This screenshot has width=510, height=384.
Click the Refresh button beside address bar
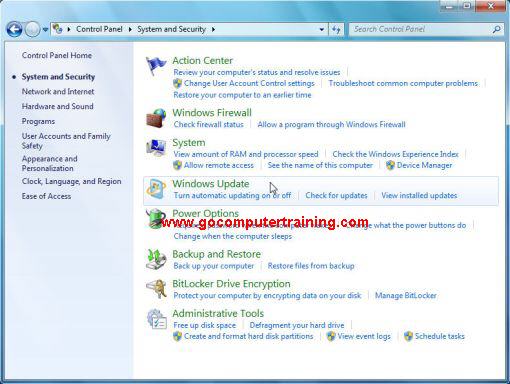336,29
